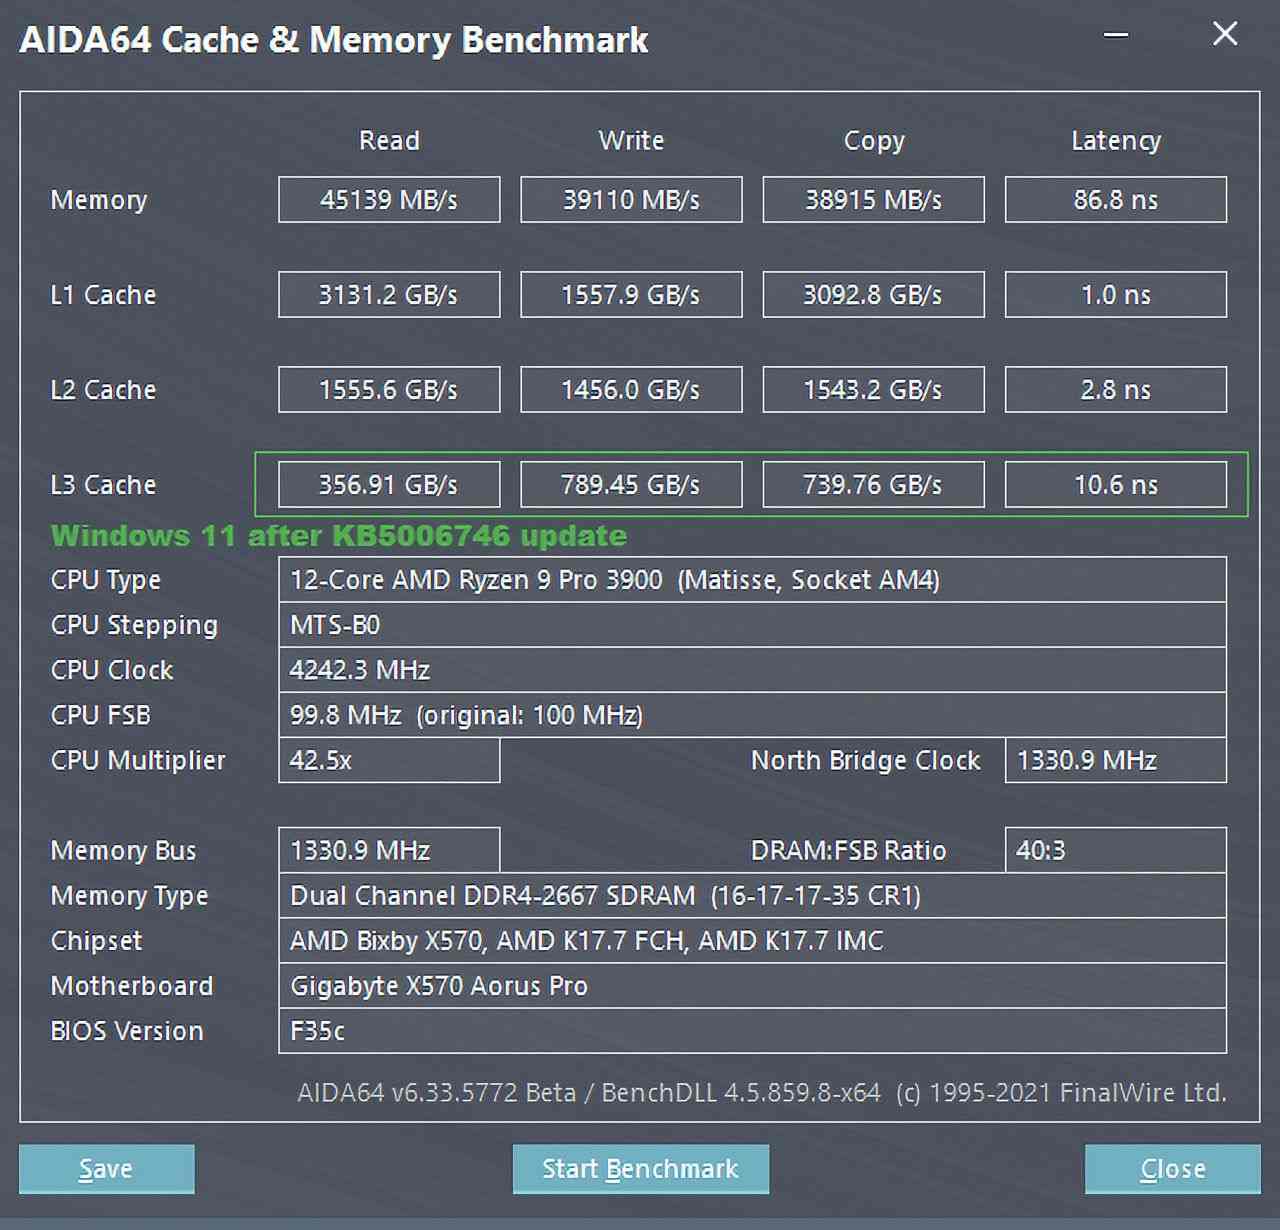The height and width of the screenshot is (1230, 1280).
Task: Click the Start Benchmark button
Action: (x=640, y=1168)
